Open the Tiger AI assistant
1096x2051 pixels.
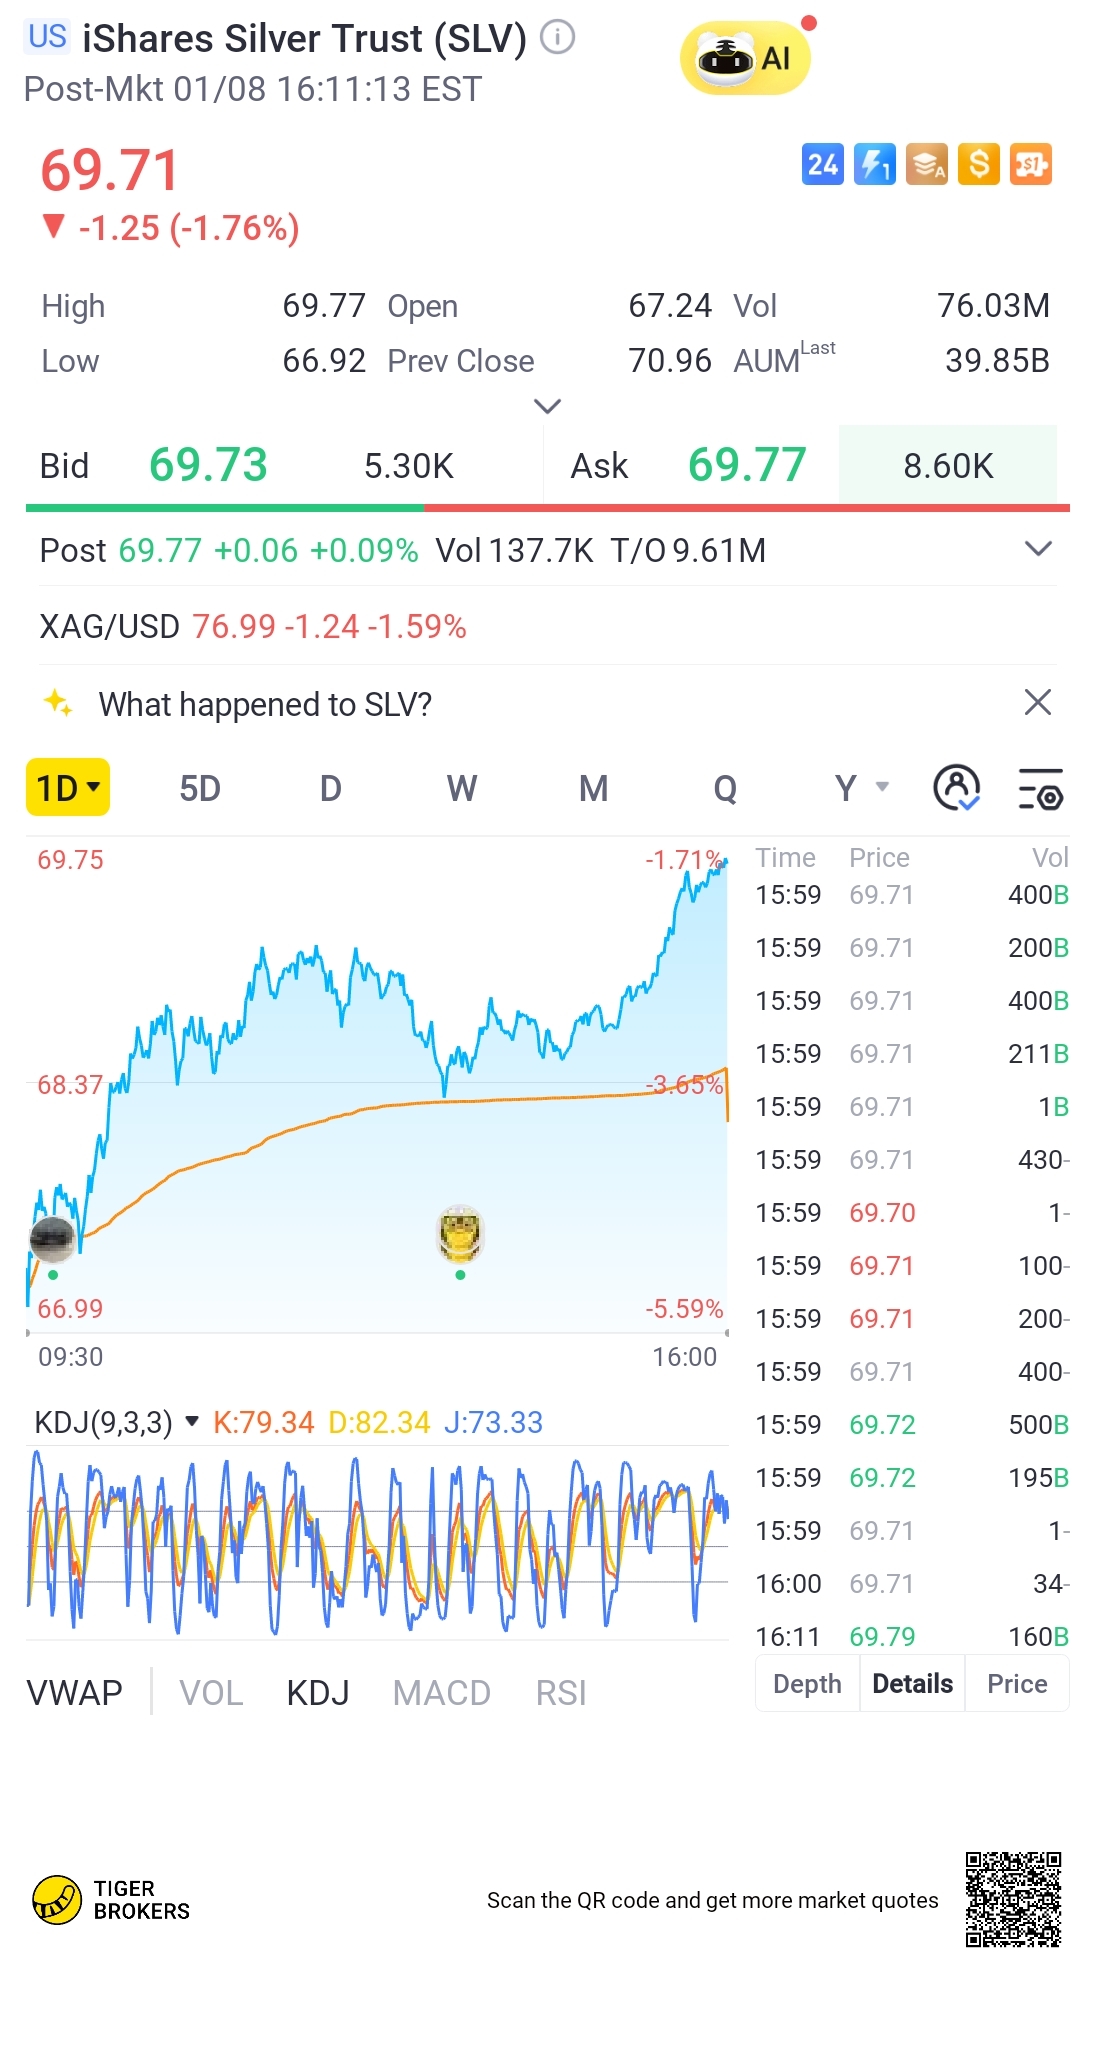click(745, 59)
